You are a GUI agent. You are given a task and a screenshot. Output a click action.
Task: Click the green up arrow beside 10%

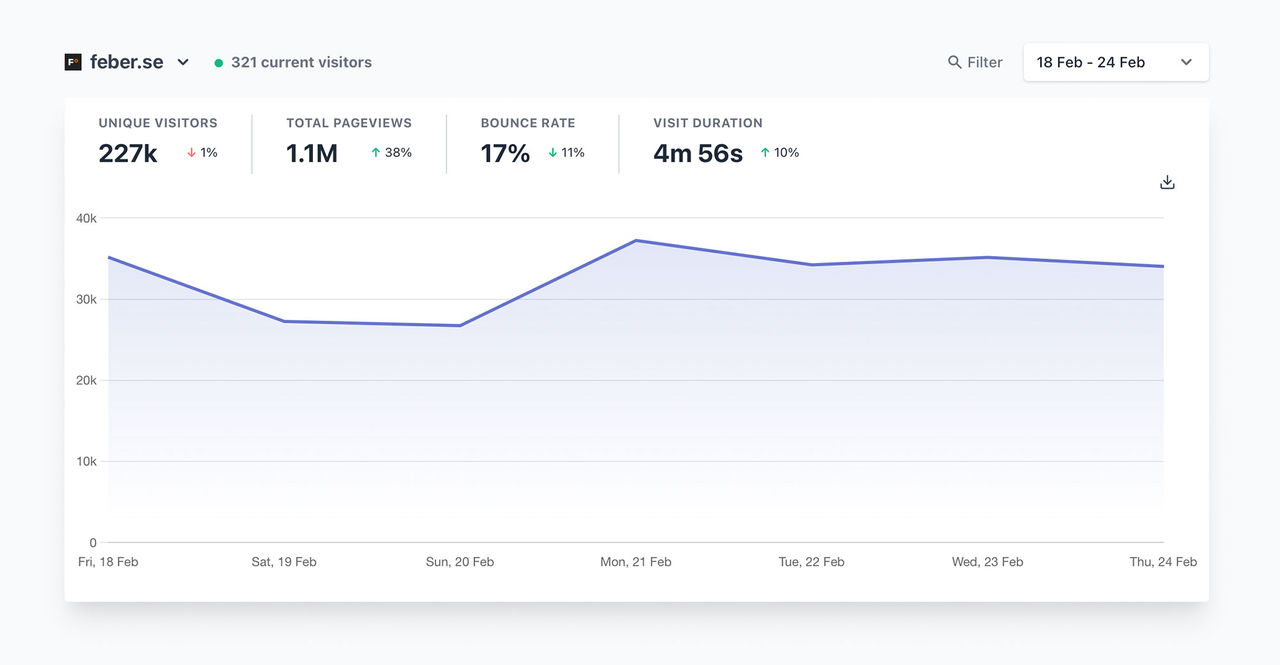pos(766,153)
